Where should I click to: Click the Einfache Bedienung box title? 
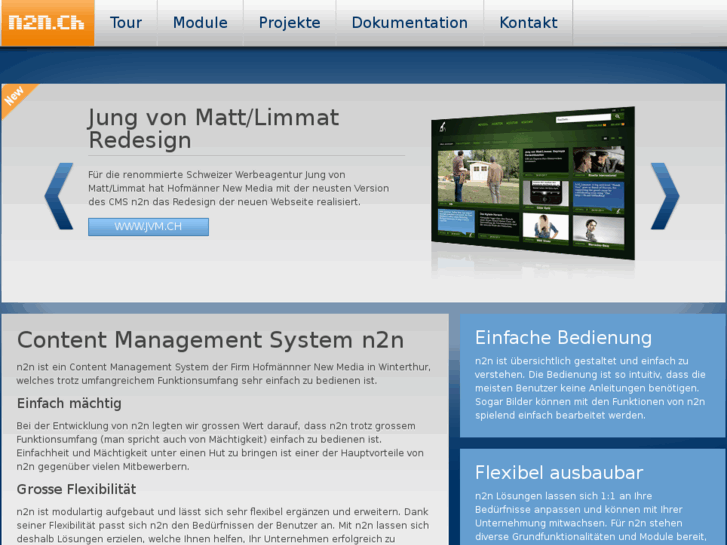point(563,338)
